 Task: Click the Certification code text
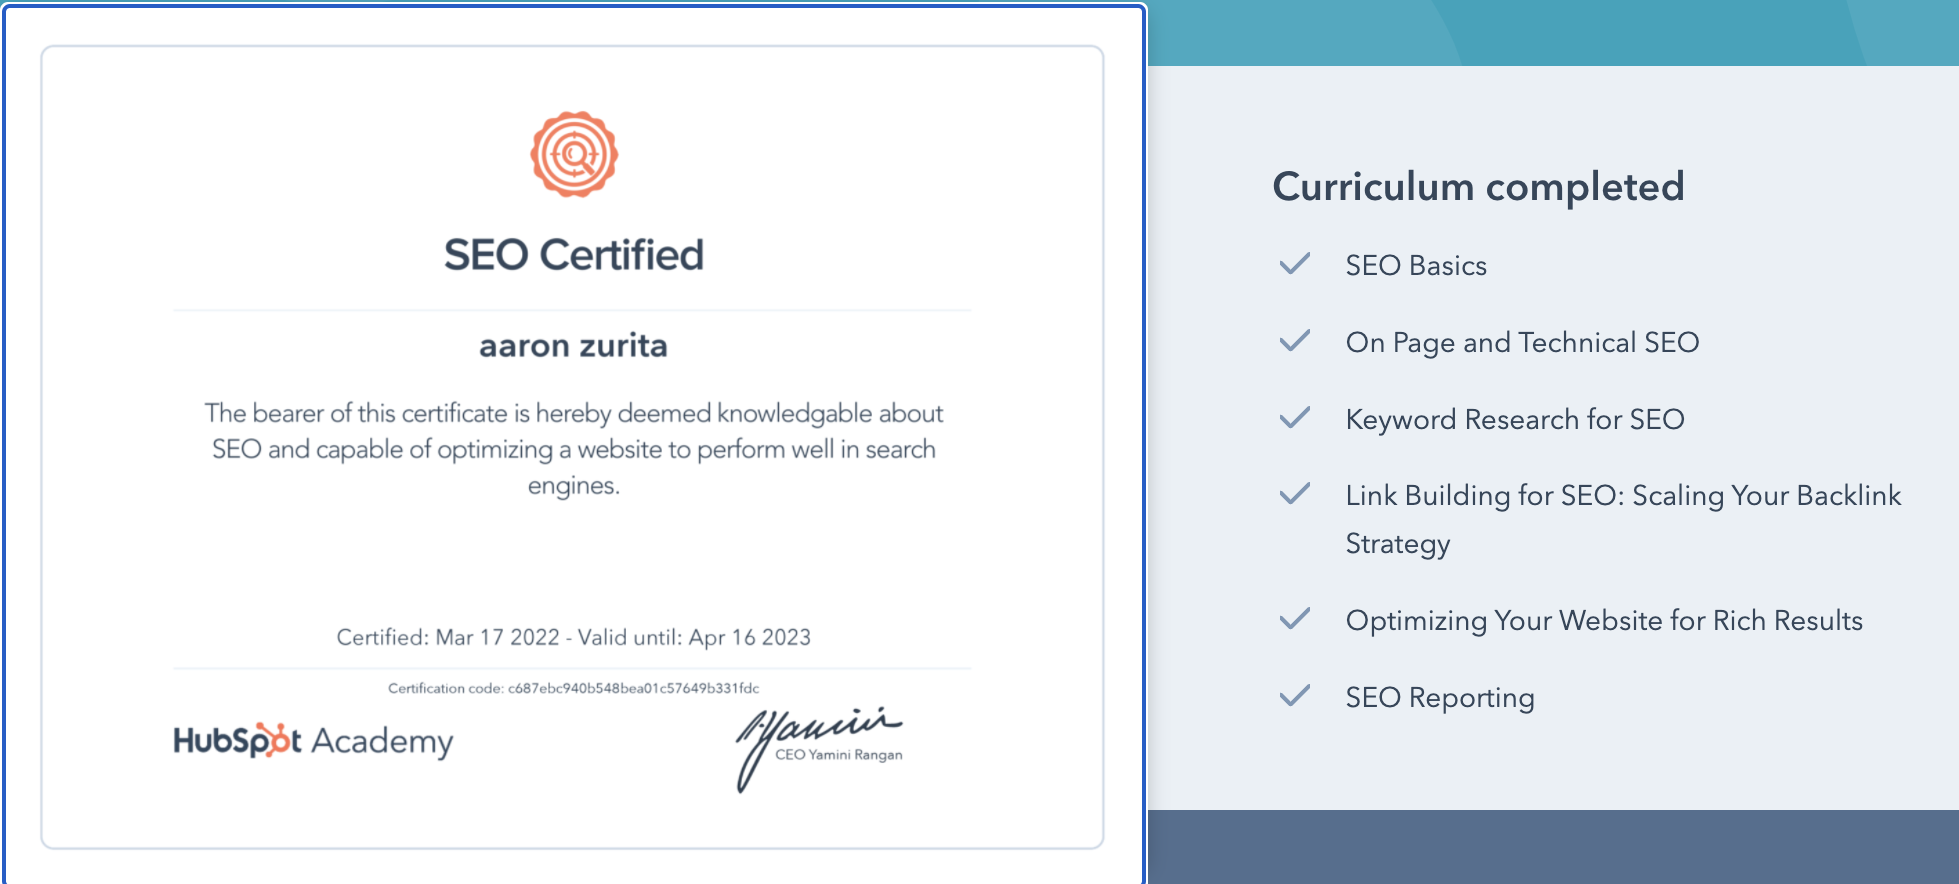573,688
